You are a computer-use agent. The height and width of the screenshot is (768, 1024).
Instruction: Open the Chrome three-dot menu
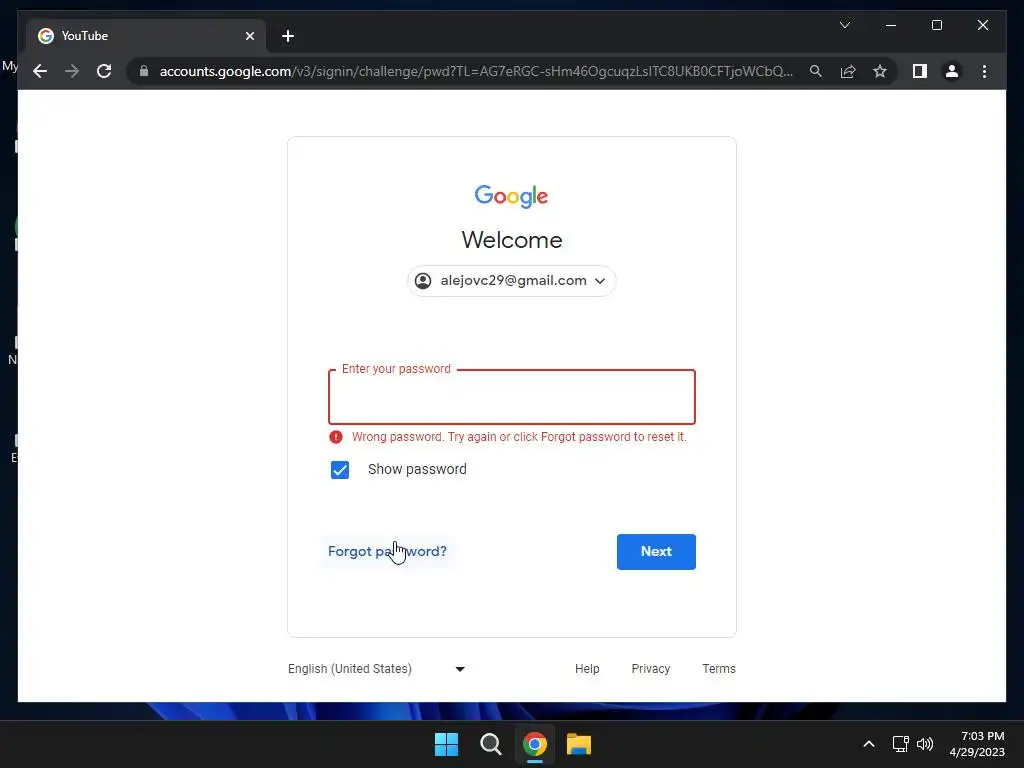[984, 71]
